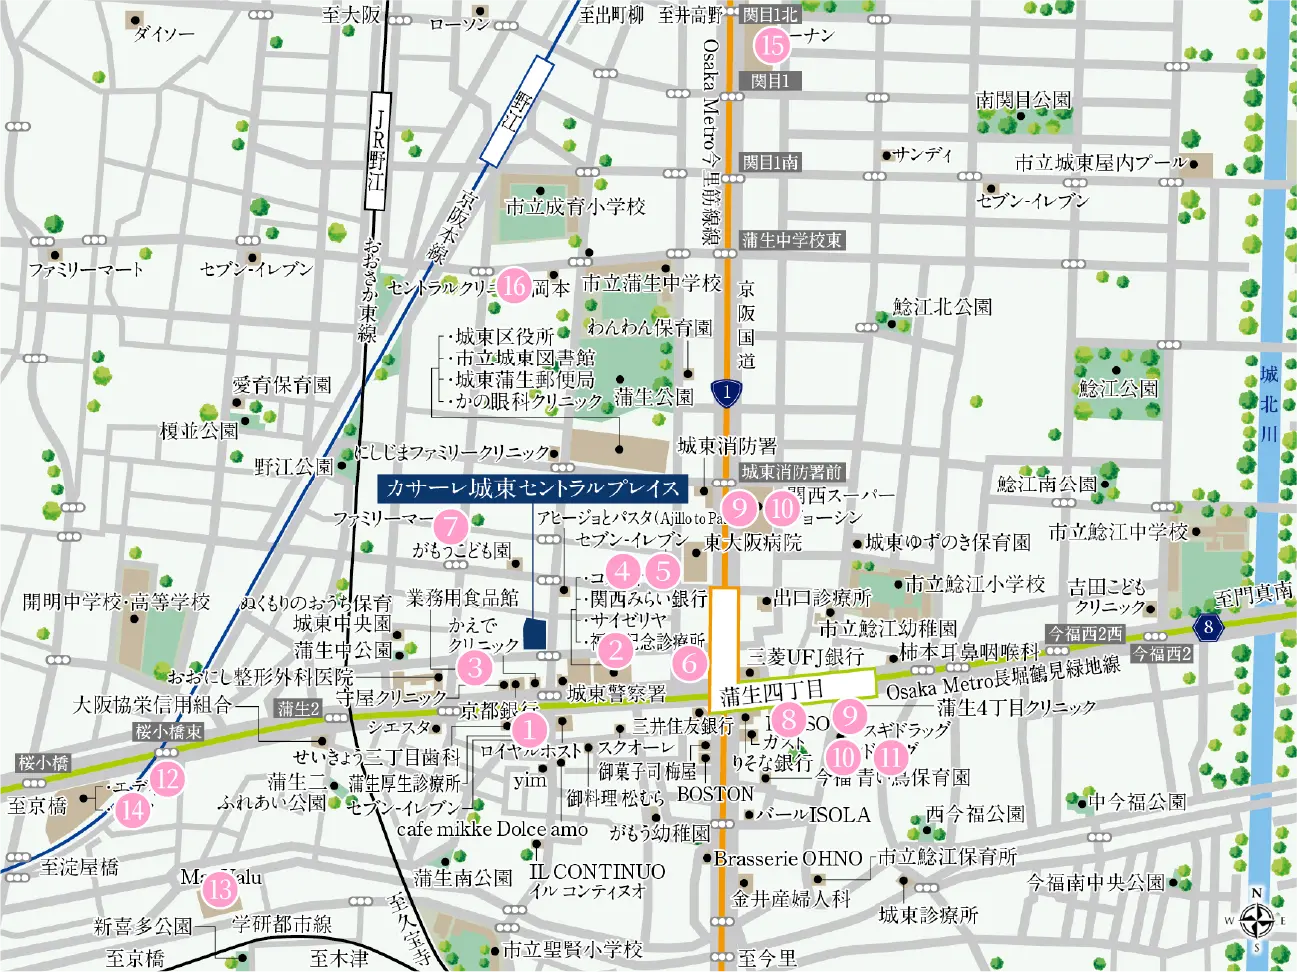
Task: Select marker 7 near がもうこども園
Action: pos(452,523)
